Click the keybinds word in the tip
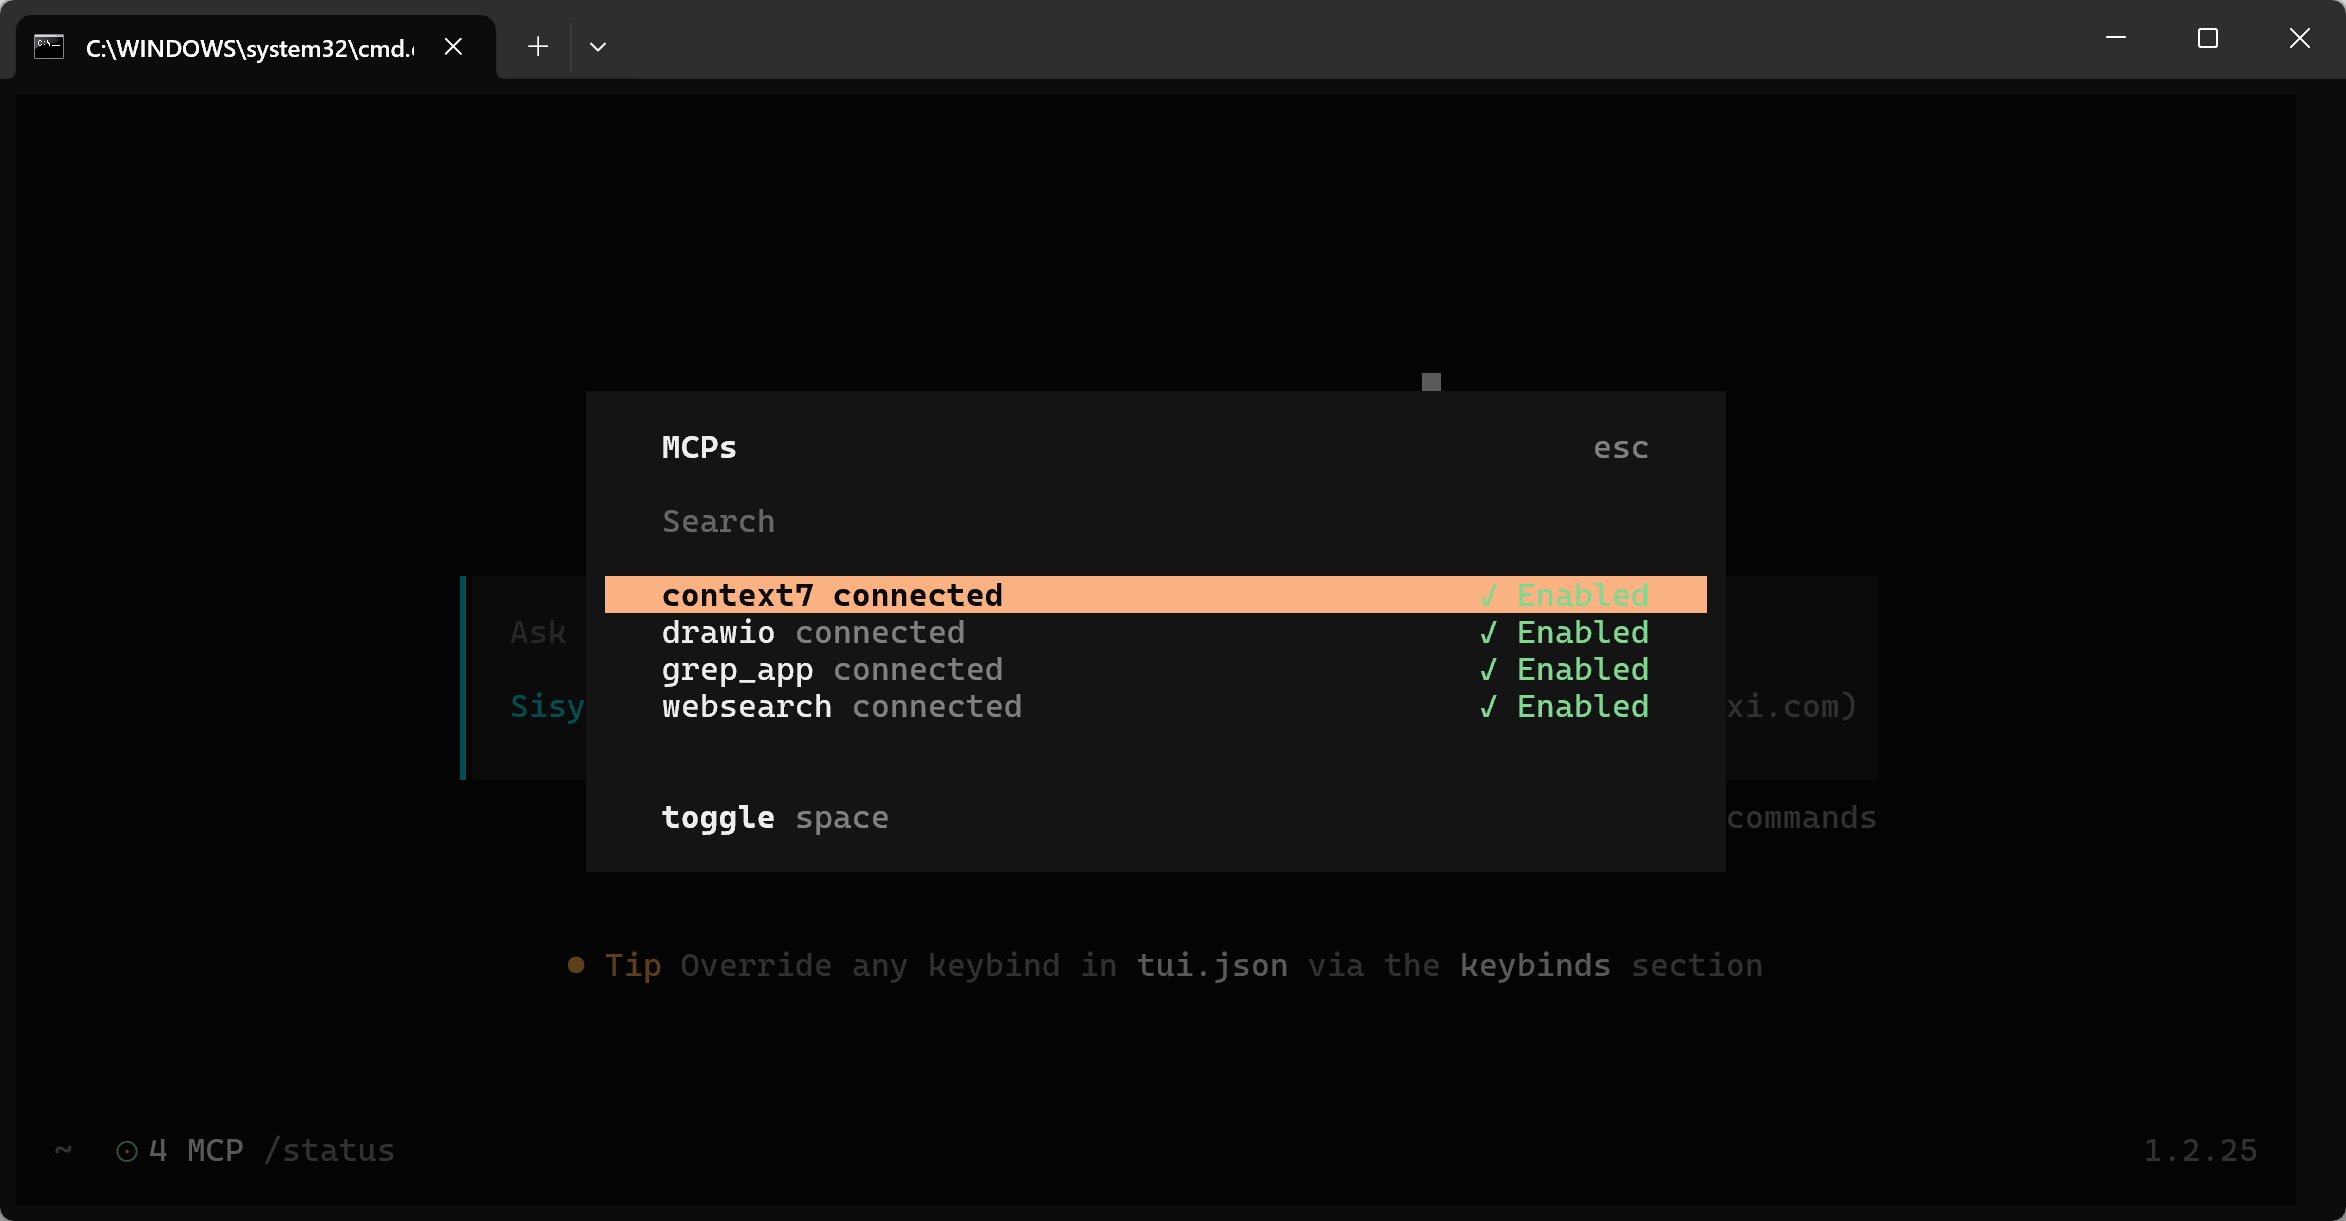This screenshot has width=2346, height=1221. (1535, 965)
